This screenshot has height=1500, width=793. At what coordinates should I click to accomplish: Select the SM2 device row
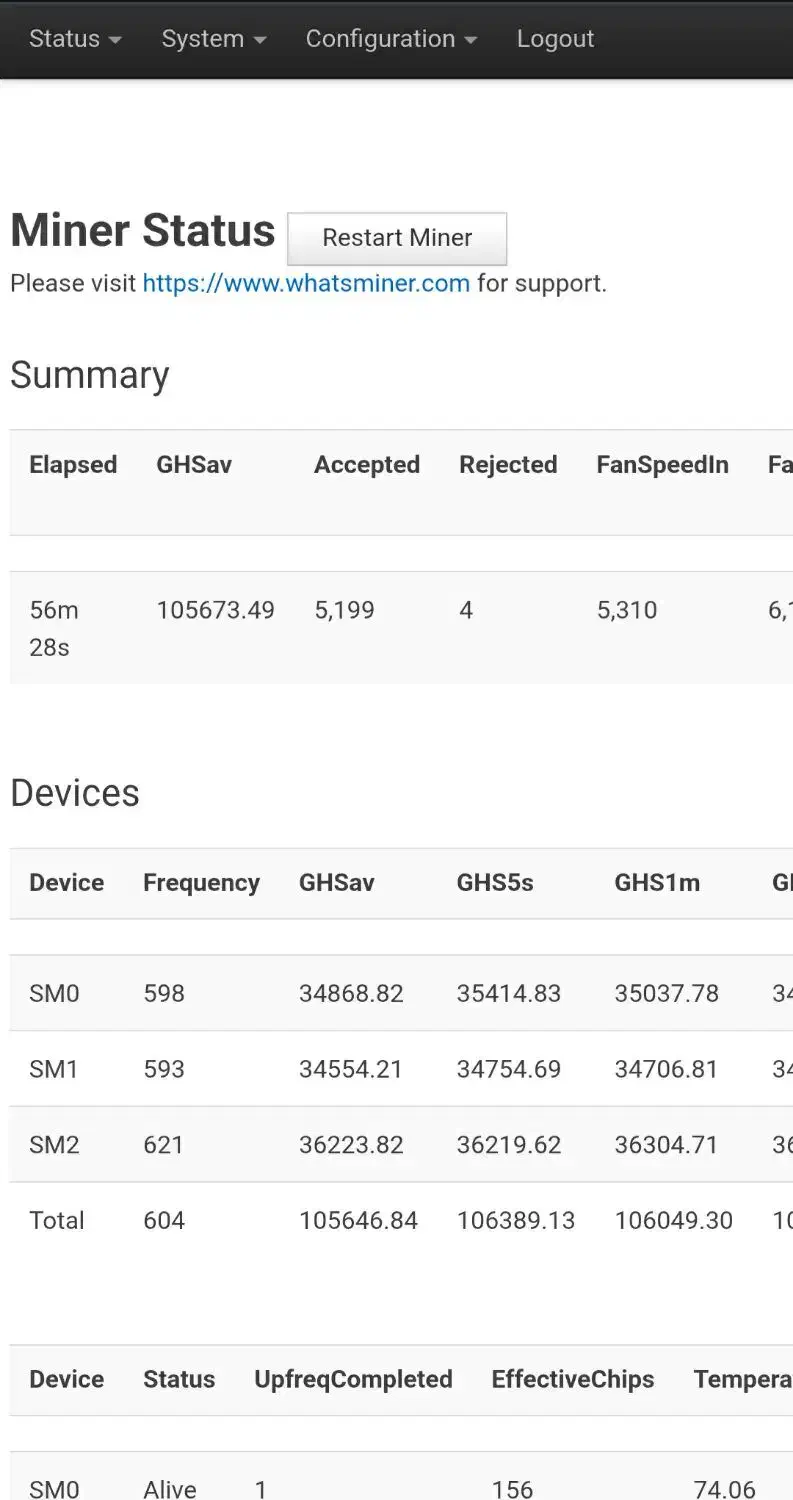[54, 1145]
